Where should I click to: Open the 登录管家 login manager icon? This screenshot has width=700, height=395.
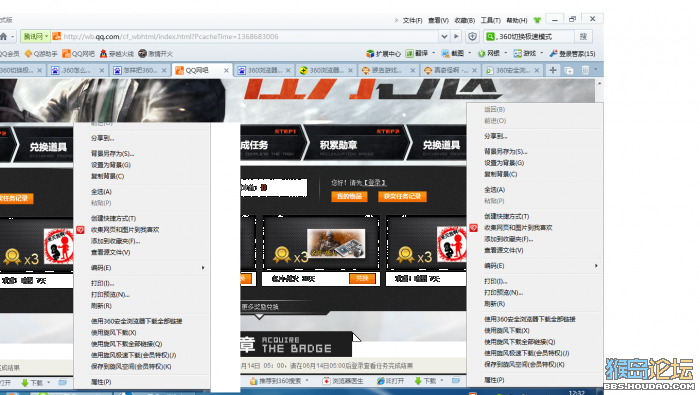coord(554,54)
